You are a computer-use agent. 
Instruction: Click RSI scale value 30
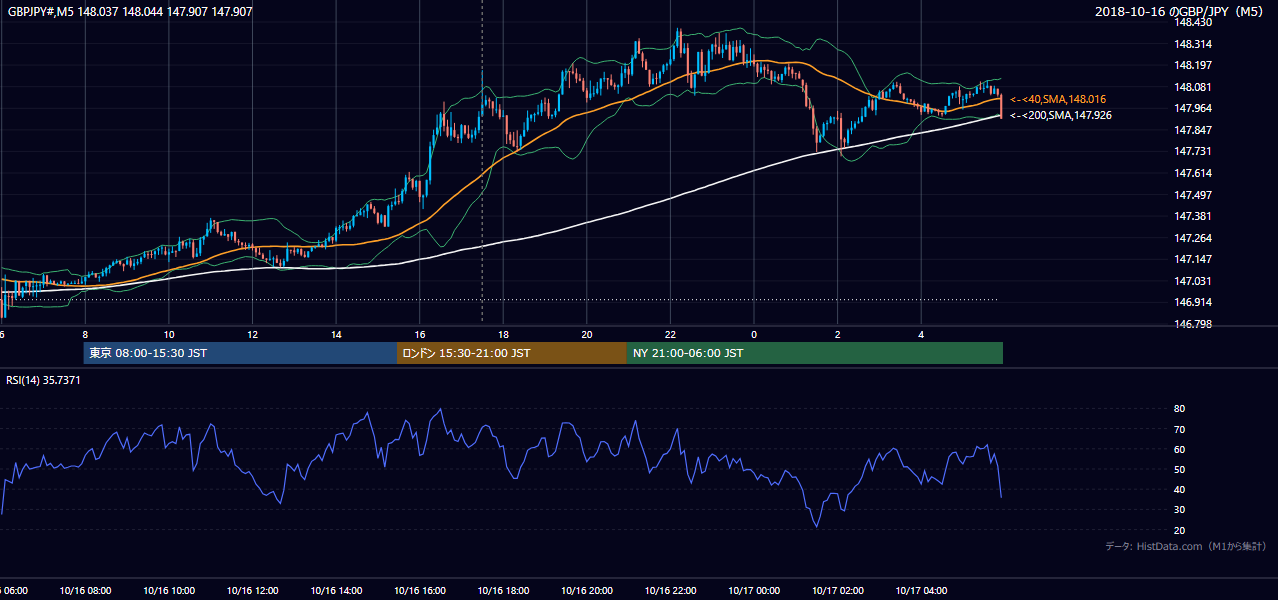pyautogui.click(x=1179, y=510)
